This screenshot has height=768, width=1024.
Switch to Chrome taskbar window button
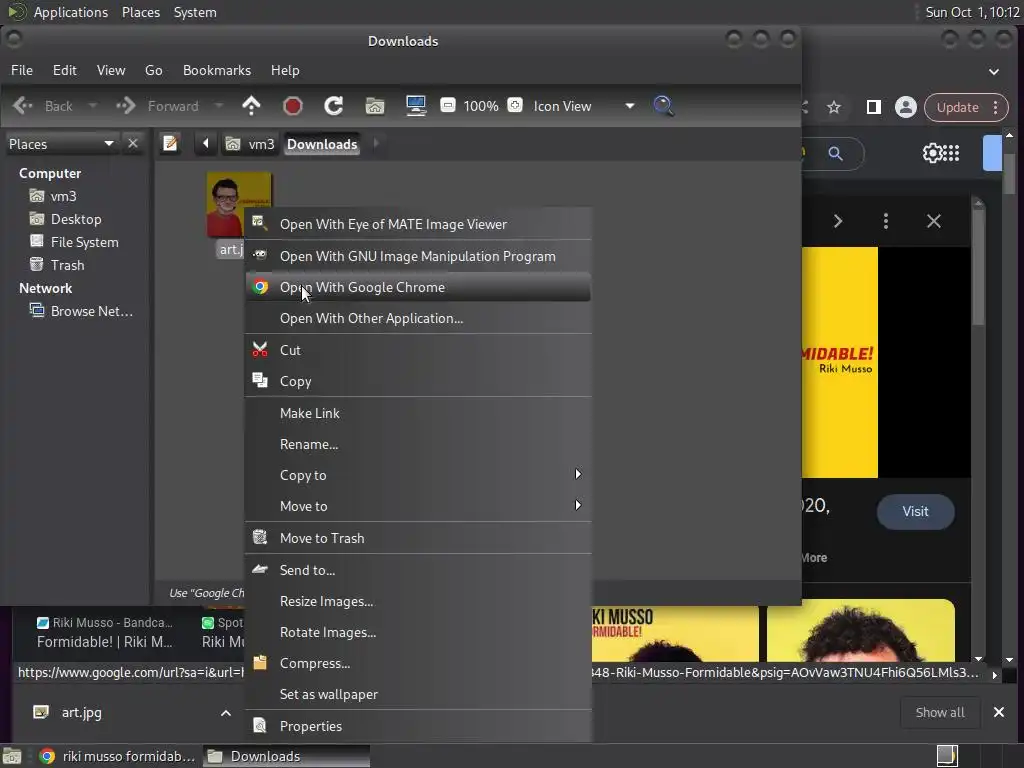pos(119,756)
